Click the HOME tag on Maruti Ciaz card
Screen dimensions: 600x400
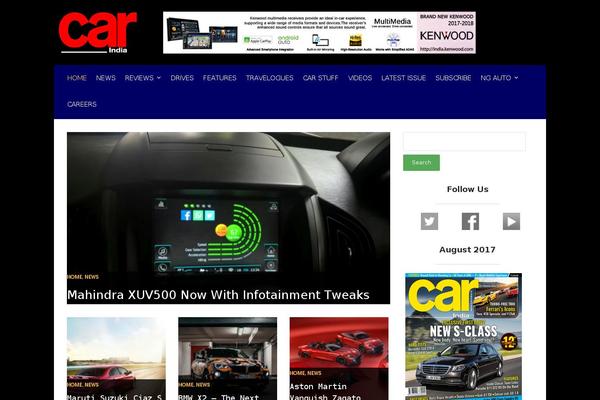[75, 385]
